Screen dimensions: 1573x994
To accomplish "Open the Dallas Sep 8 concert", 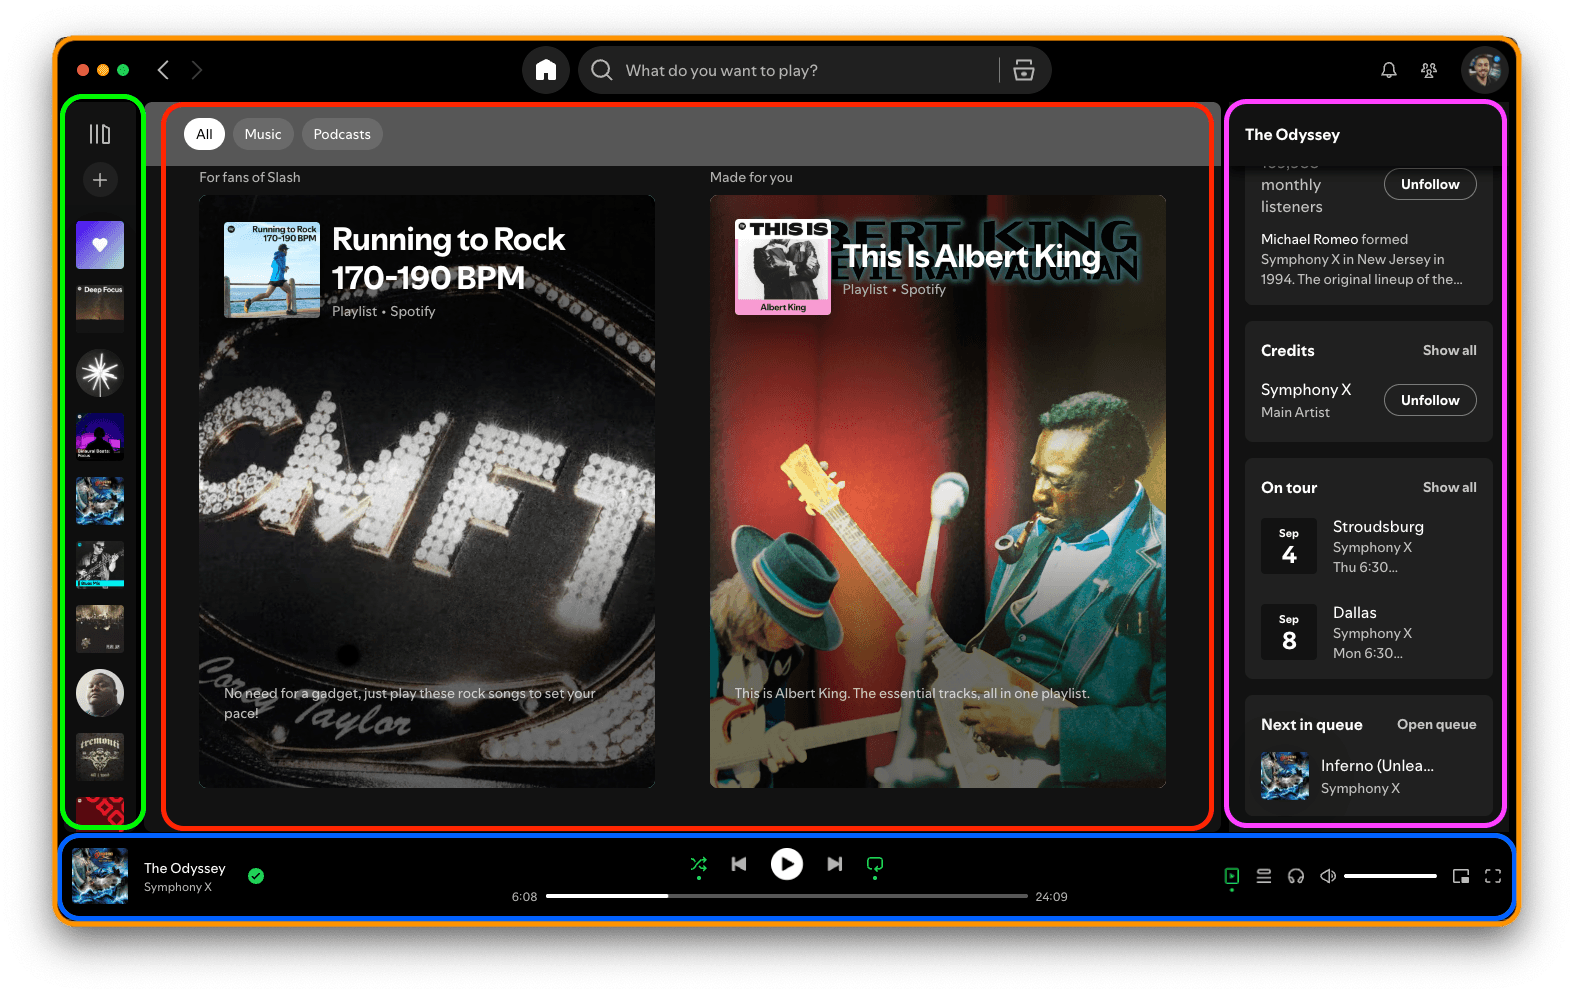I will [1368, 632].
